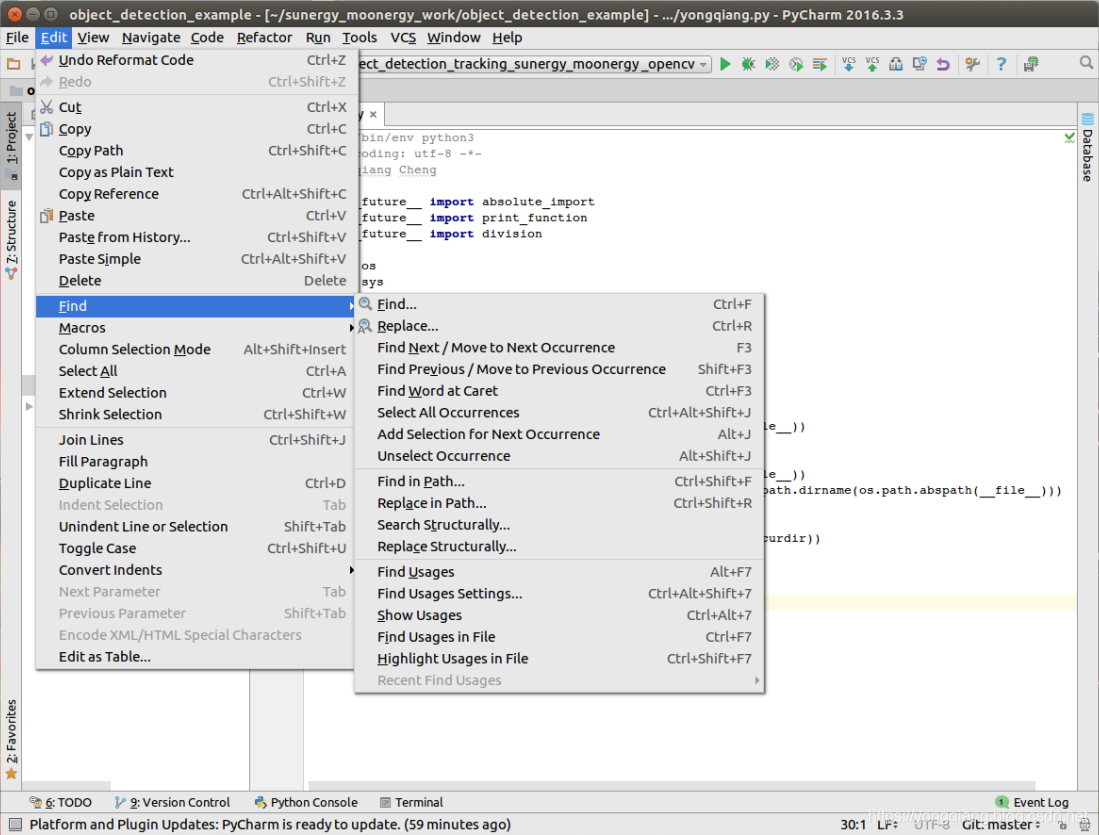The image size is (1099, 835).
Task: Commit changes to VCS
Action: click(x=871, y=63)
